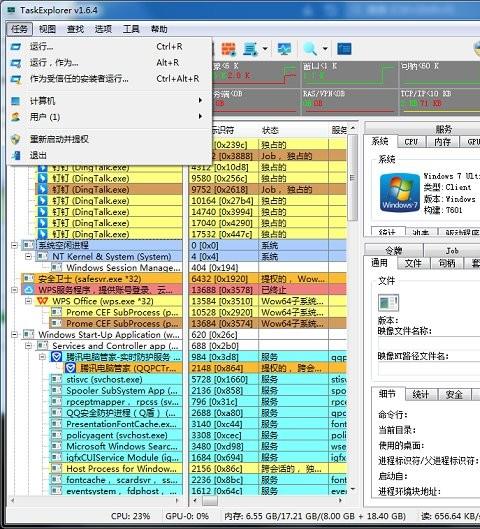Click the scroll-down arrow of process list

pyautogui.click(x=352, y=489)
